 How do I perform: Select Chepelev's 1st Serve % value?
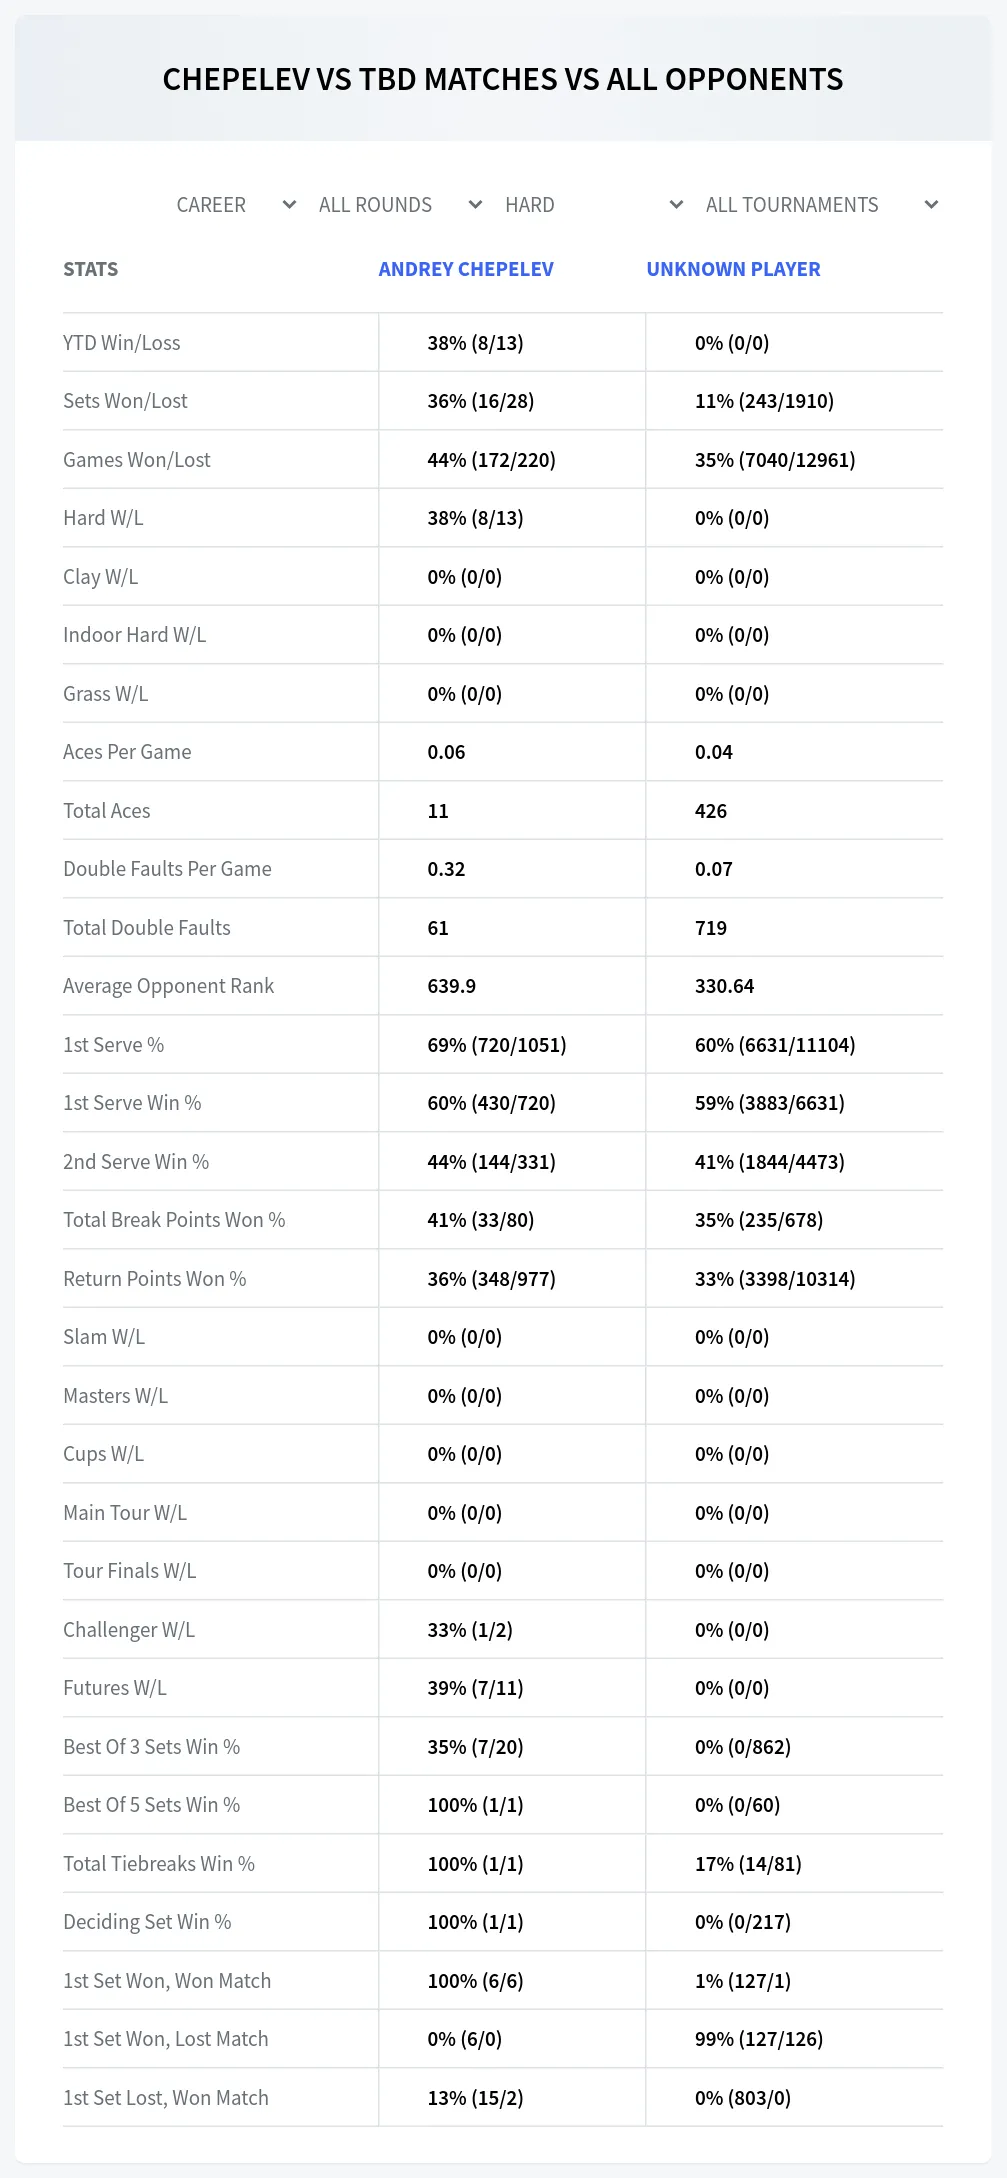[497, 1045]
